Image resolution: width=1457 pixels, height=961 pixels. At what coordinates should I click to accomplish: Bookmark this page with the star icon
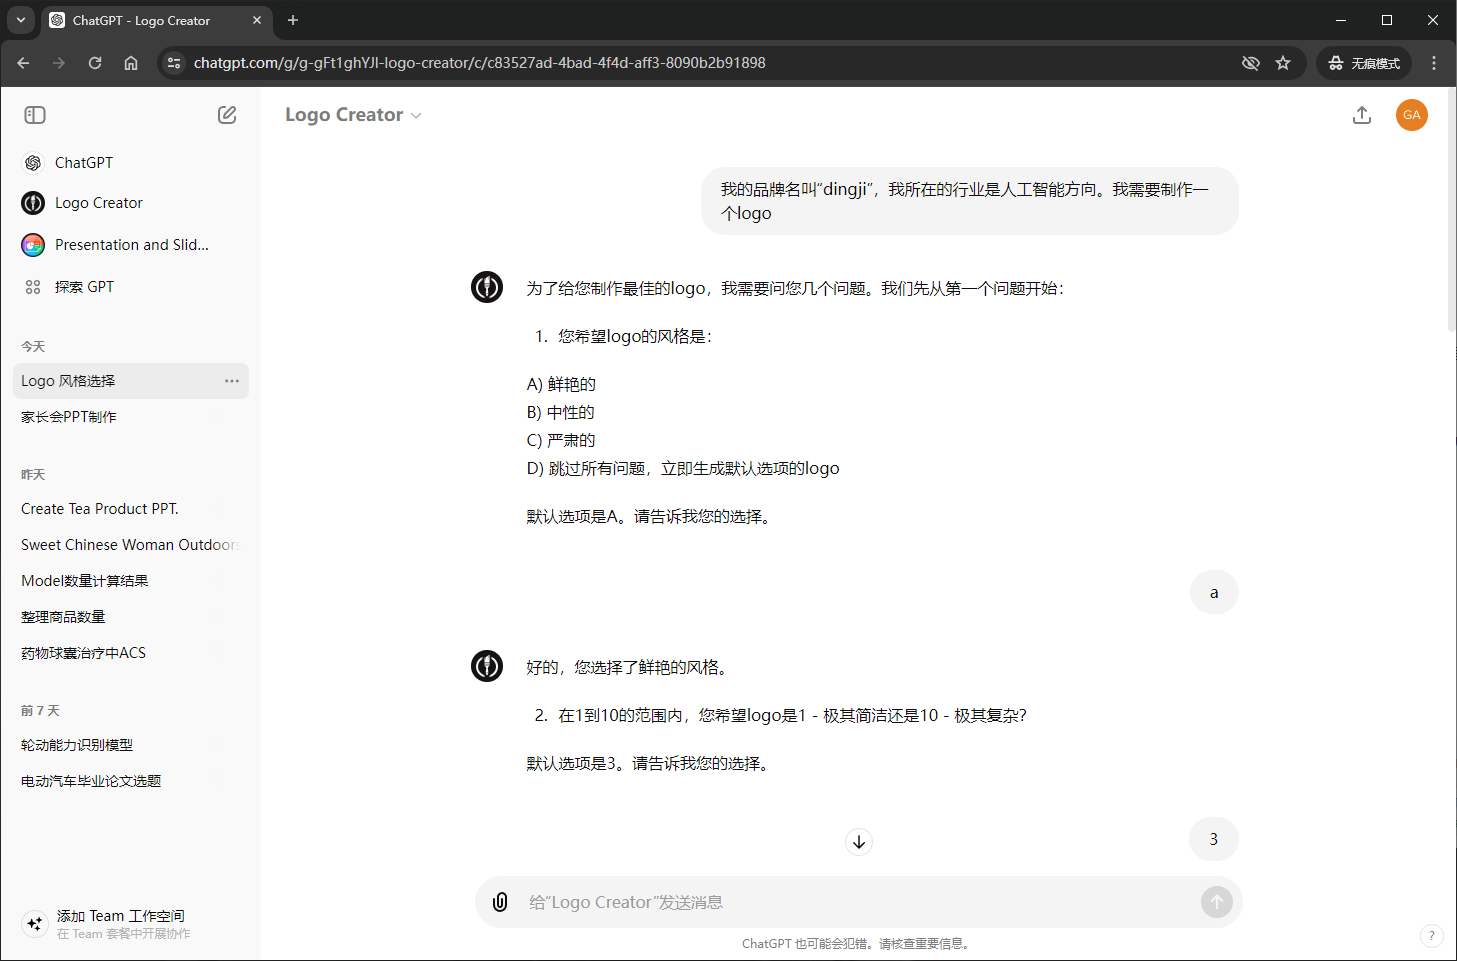pos(1283,63)
